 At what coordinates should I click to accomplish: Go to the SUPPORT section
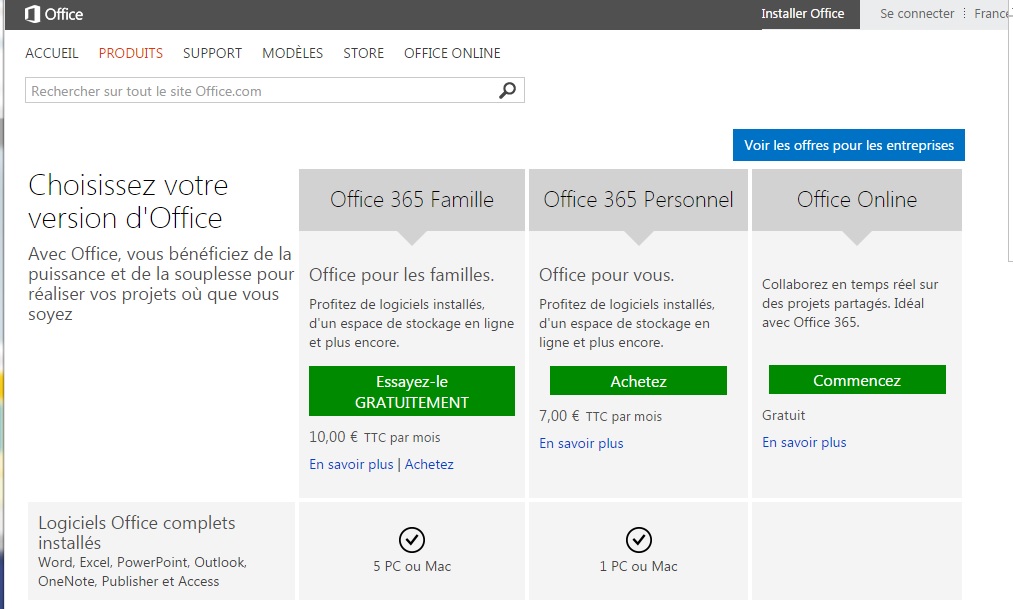click(213, 53)
